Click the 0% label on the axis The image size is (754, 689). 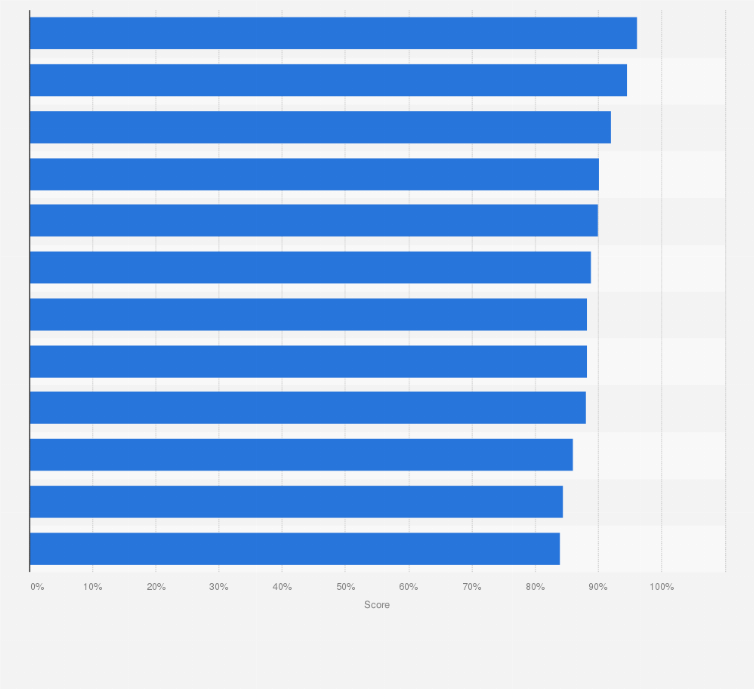tap(37, 586)
